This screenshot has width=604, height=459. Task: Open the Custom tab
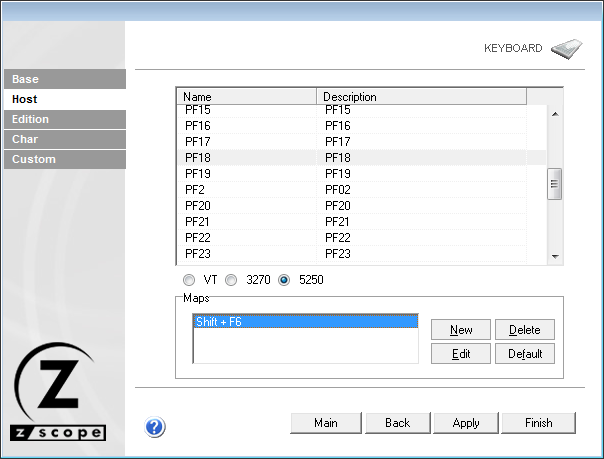[x=65, y=159]
